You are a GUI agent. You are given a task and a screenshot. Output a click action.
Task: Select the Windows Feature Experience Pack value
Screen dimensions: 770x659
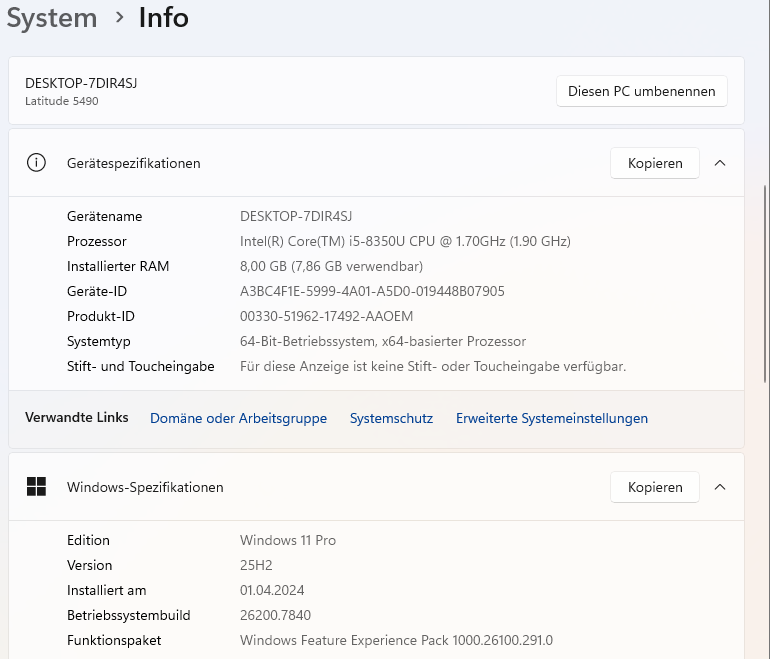[396, 640]
